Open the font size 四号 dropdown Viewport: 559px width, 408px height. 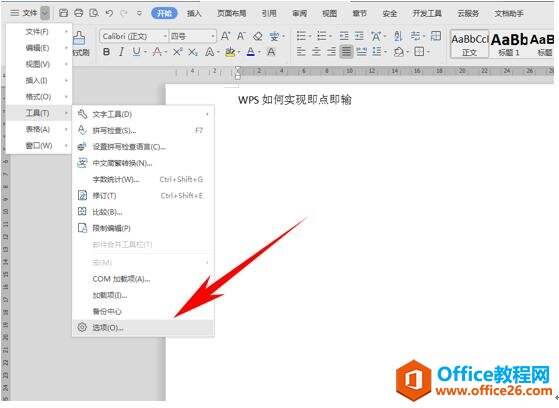point(193,36)
